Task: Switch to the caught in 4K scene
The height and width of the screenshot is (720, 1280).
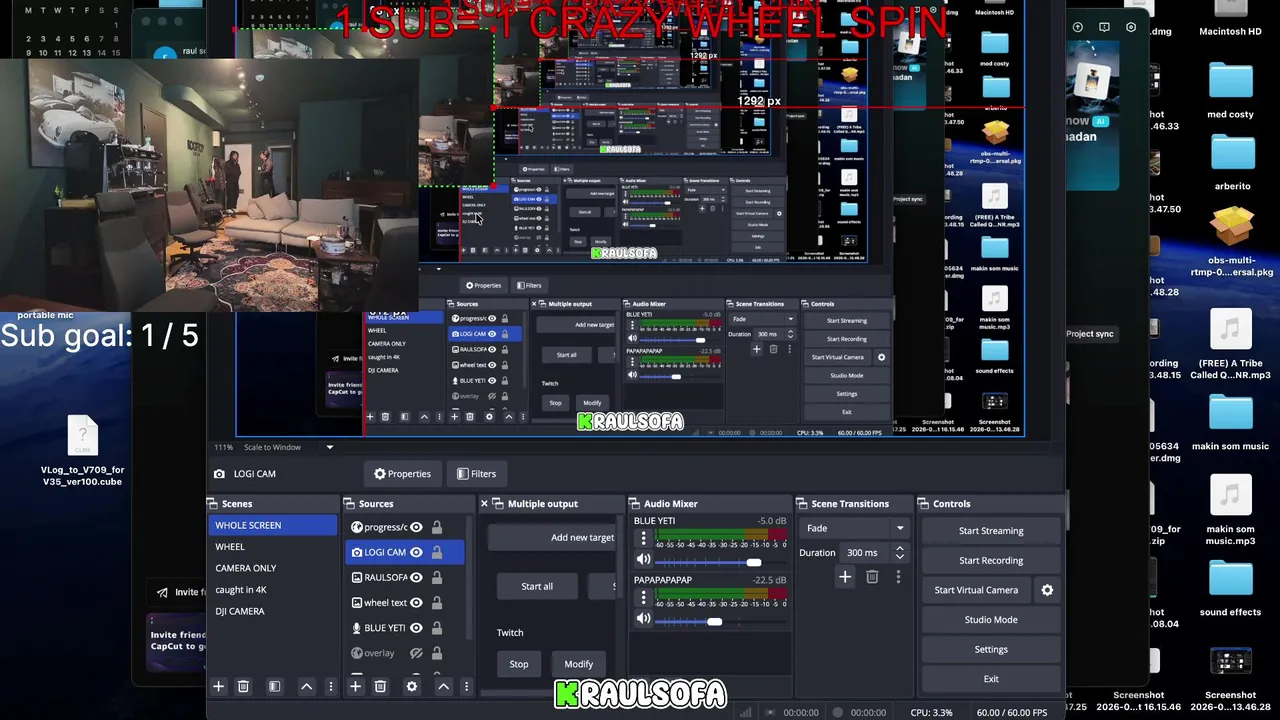Action: pyautogui.click(x=273, y=590)
